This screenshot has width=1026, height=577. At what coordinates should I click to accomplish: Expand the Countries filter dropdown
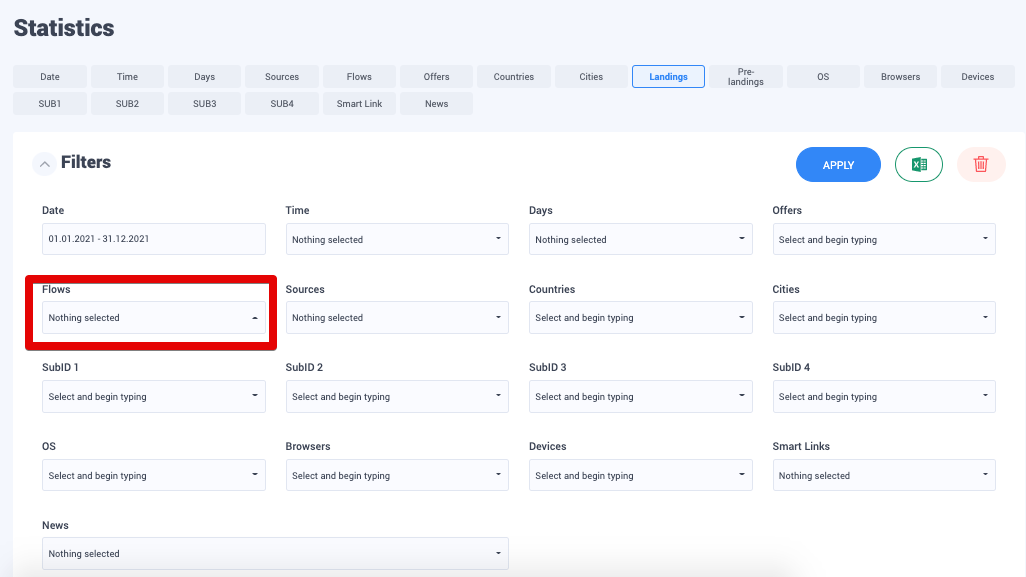click(x=640, y=318)
